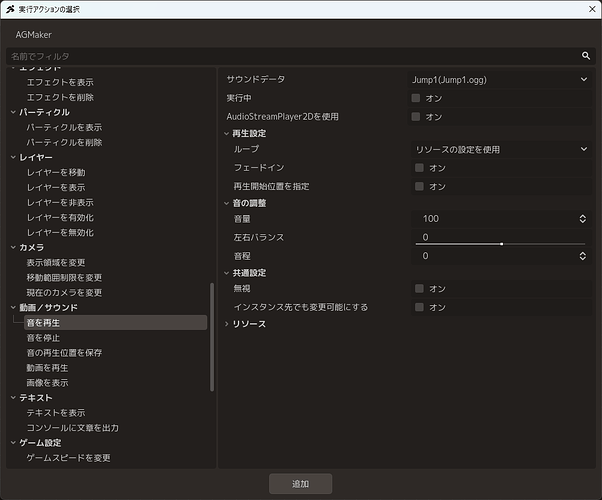Click the app logo icon in title bar

(x=10, y=9)
